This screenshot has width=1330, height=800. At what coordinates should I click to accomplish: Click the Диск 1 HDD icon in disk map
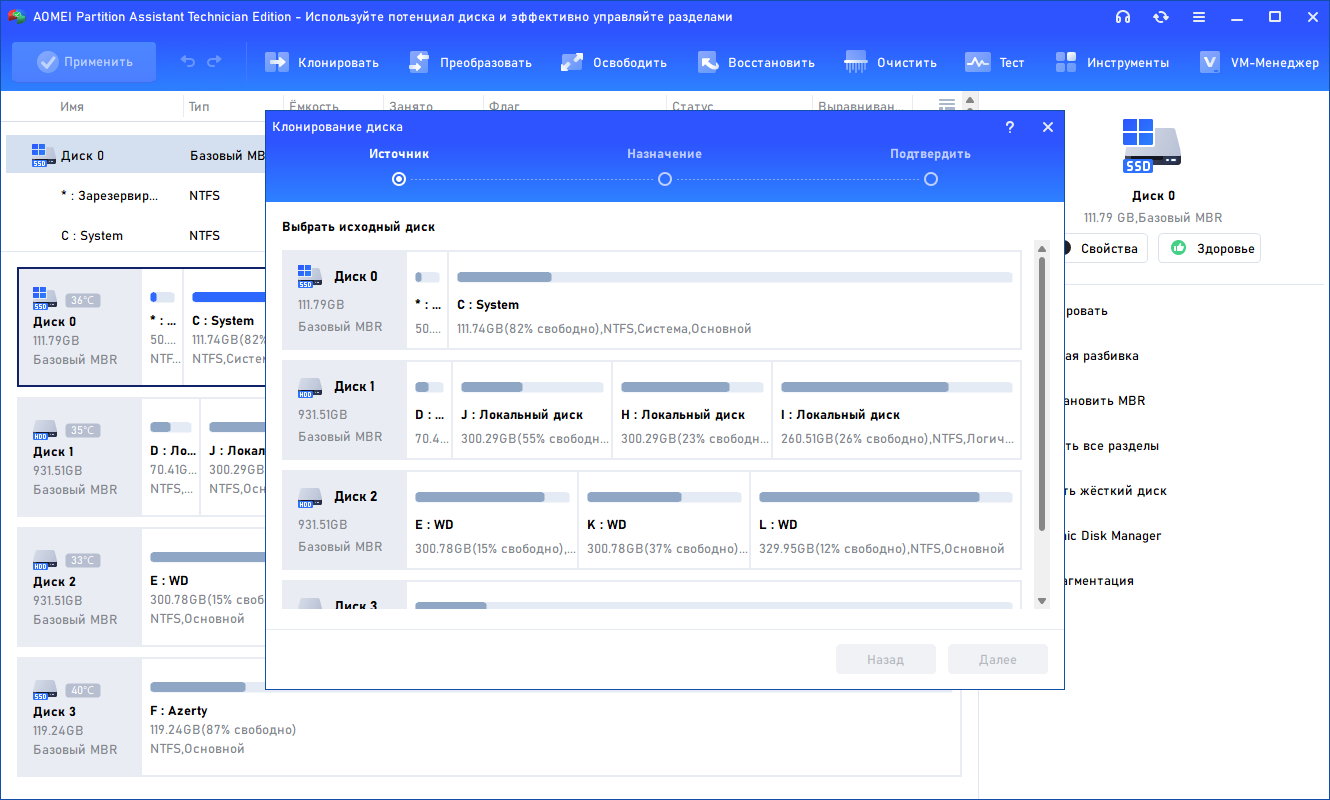[x=45, y=428]
